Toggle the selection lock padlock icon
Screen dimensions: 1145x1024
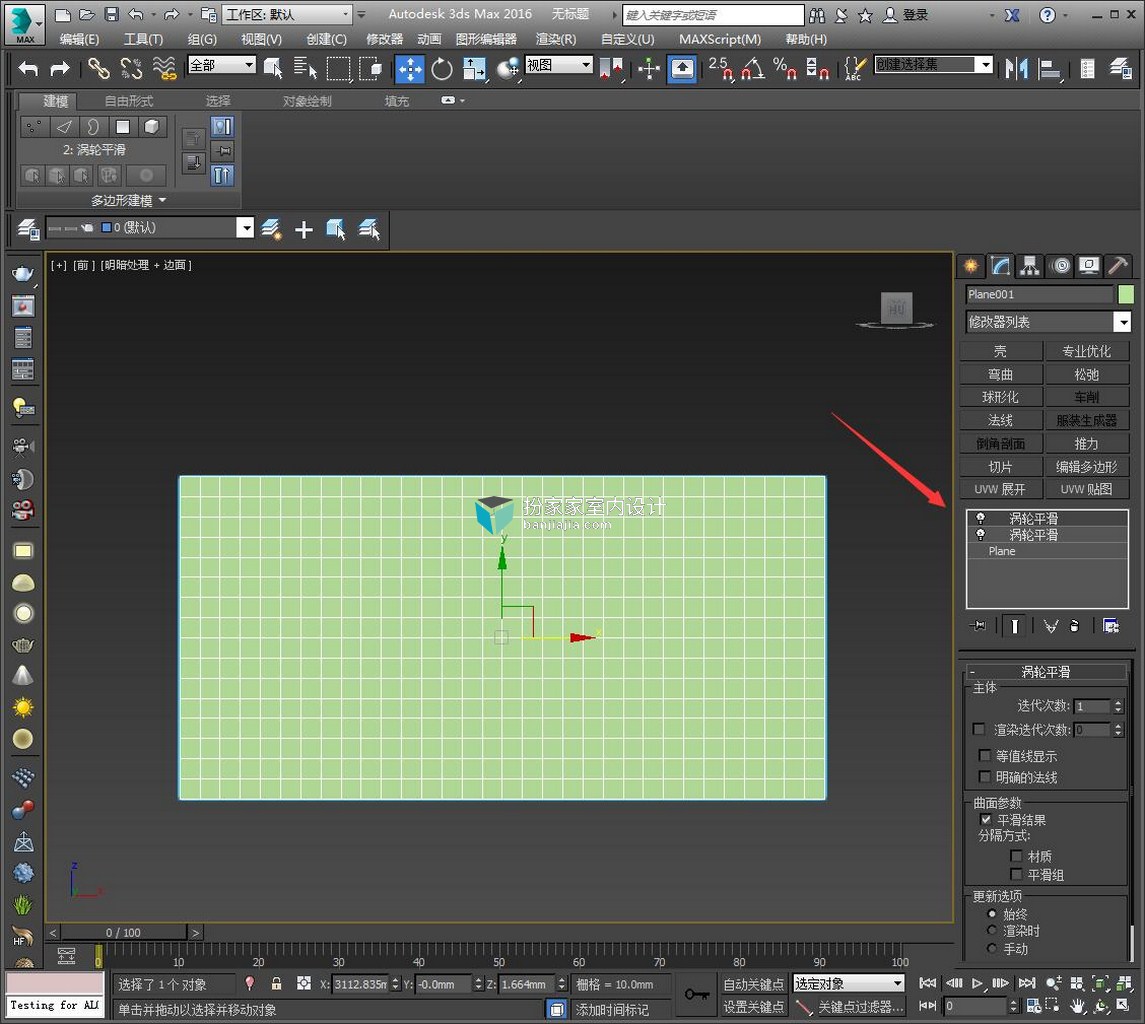point(276,984)
